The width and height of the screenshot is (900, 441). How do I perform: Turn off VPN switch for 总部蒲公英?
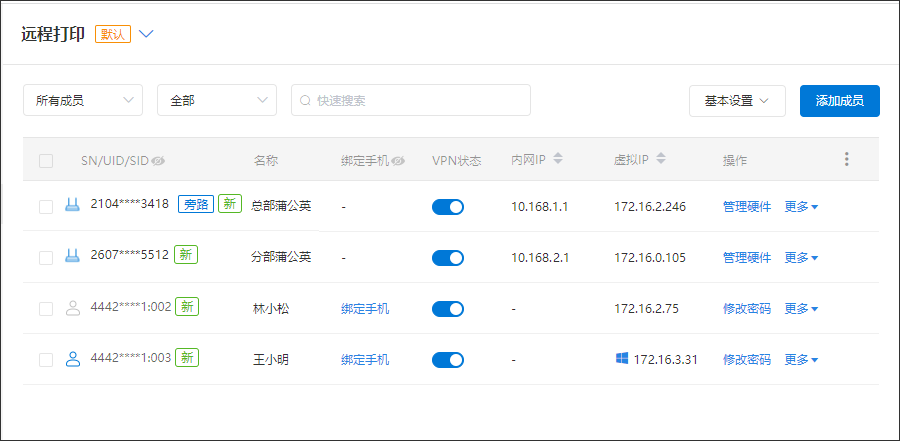coord(448,207)
